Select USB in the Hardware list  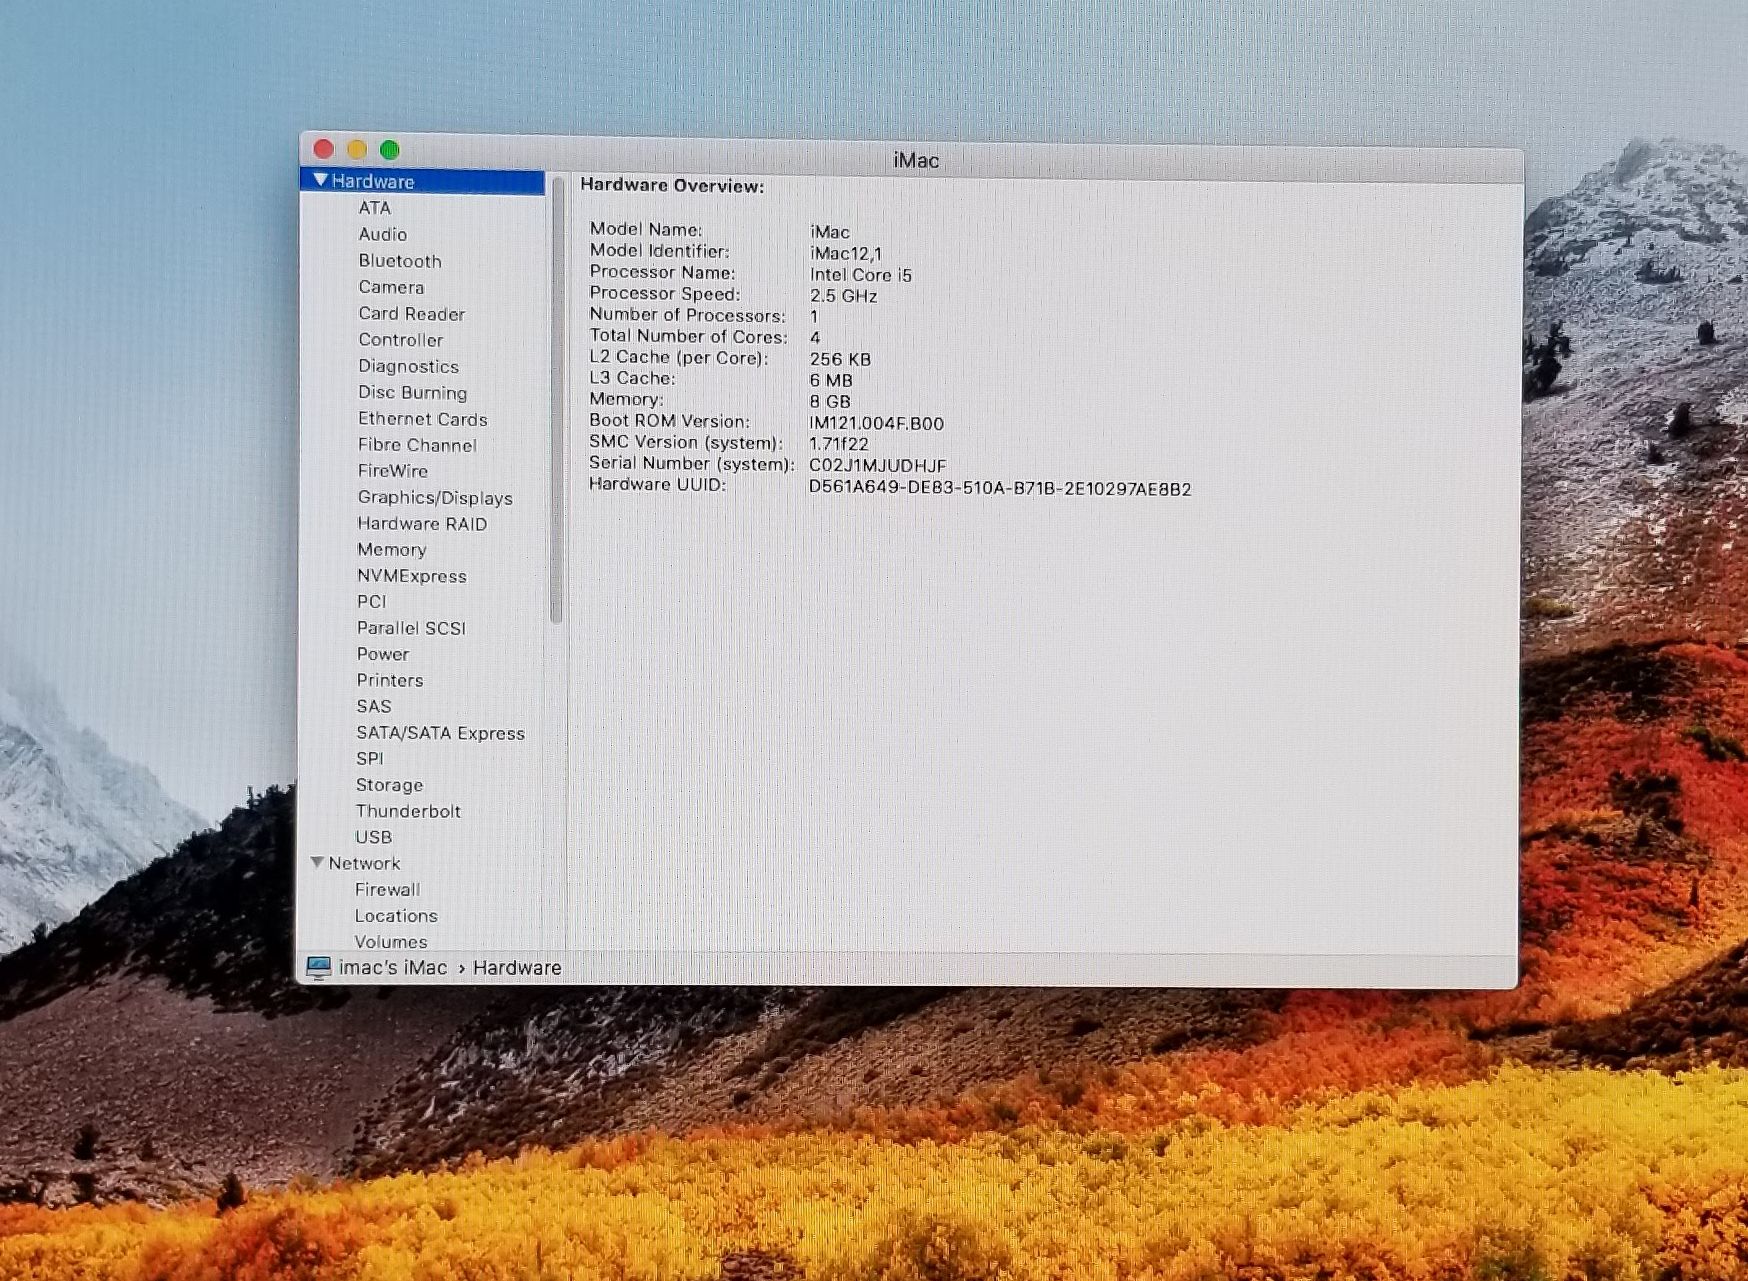click(x=373, y=837)
